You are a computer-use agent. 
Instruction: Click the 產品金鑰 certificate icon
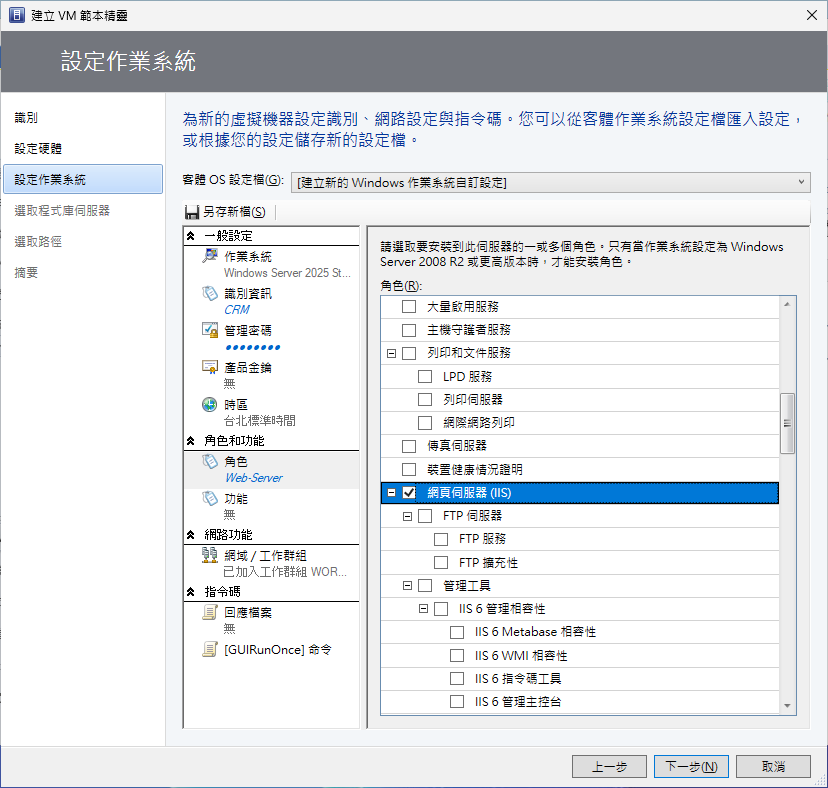pos(210,367)
